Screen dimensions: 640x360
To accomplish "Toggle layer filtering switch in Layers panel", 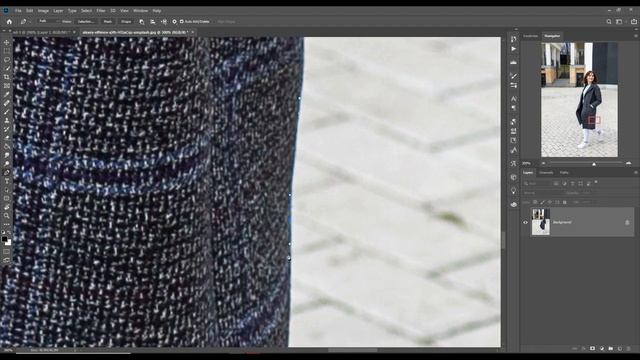I will (x=596, y=182).
